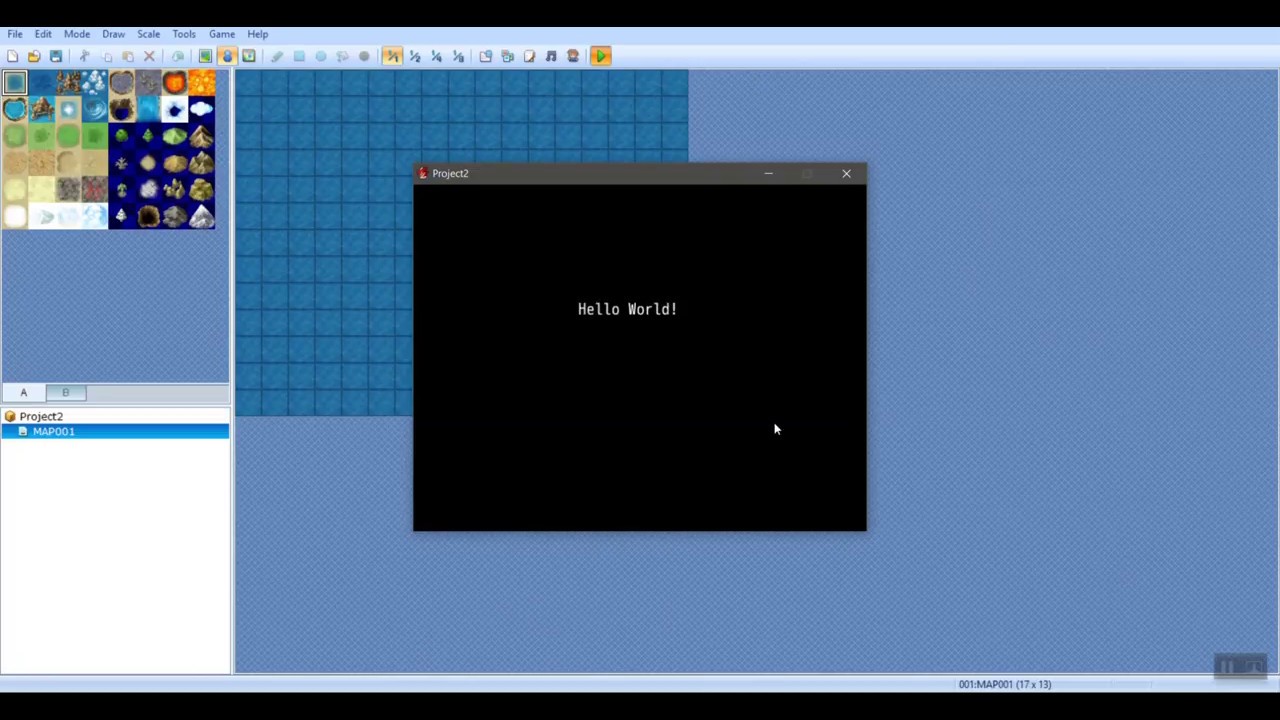Screen dimensions: 1280x720
Task: Select Project2 root in map tree
Action: point(41,416)
